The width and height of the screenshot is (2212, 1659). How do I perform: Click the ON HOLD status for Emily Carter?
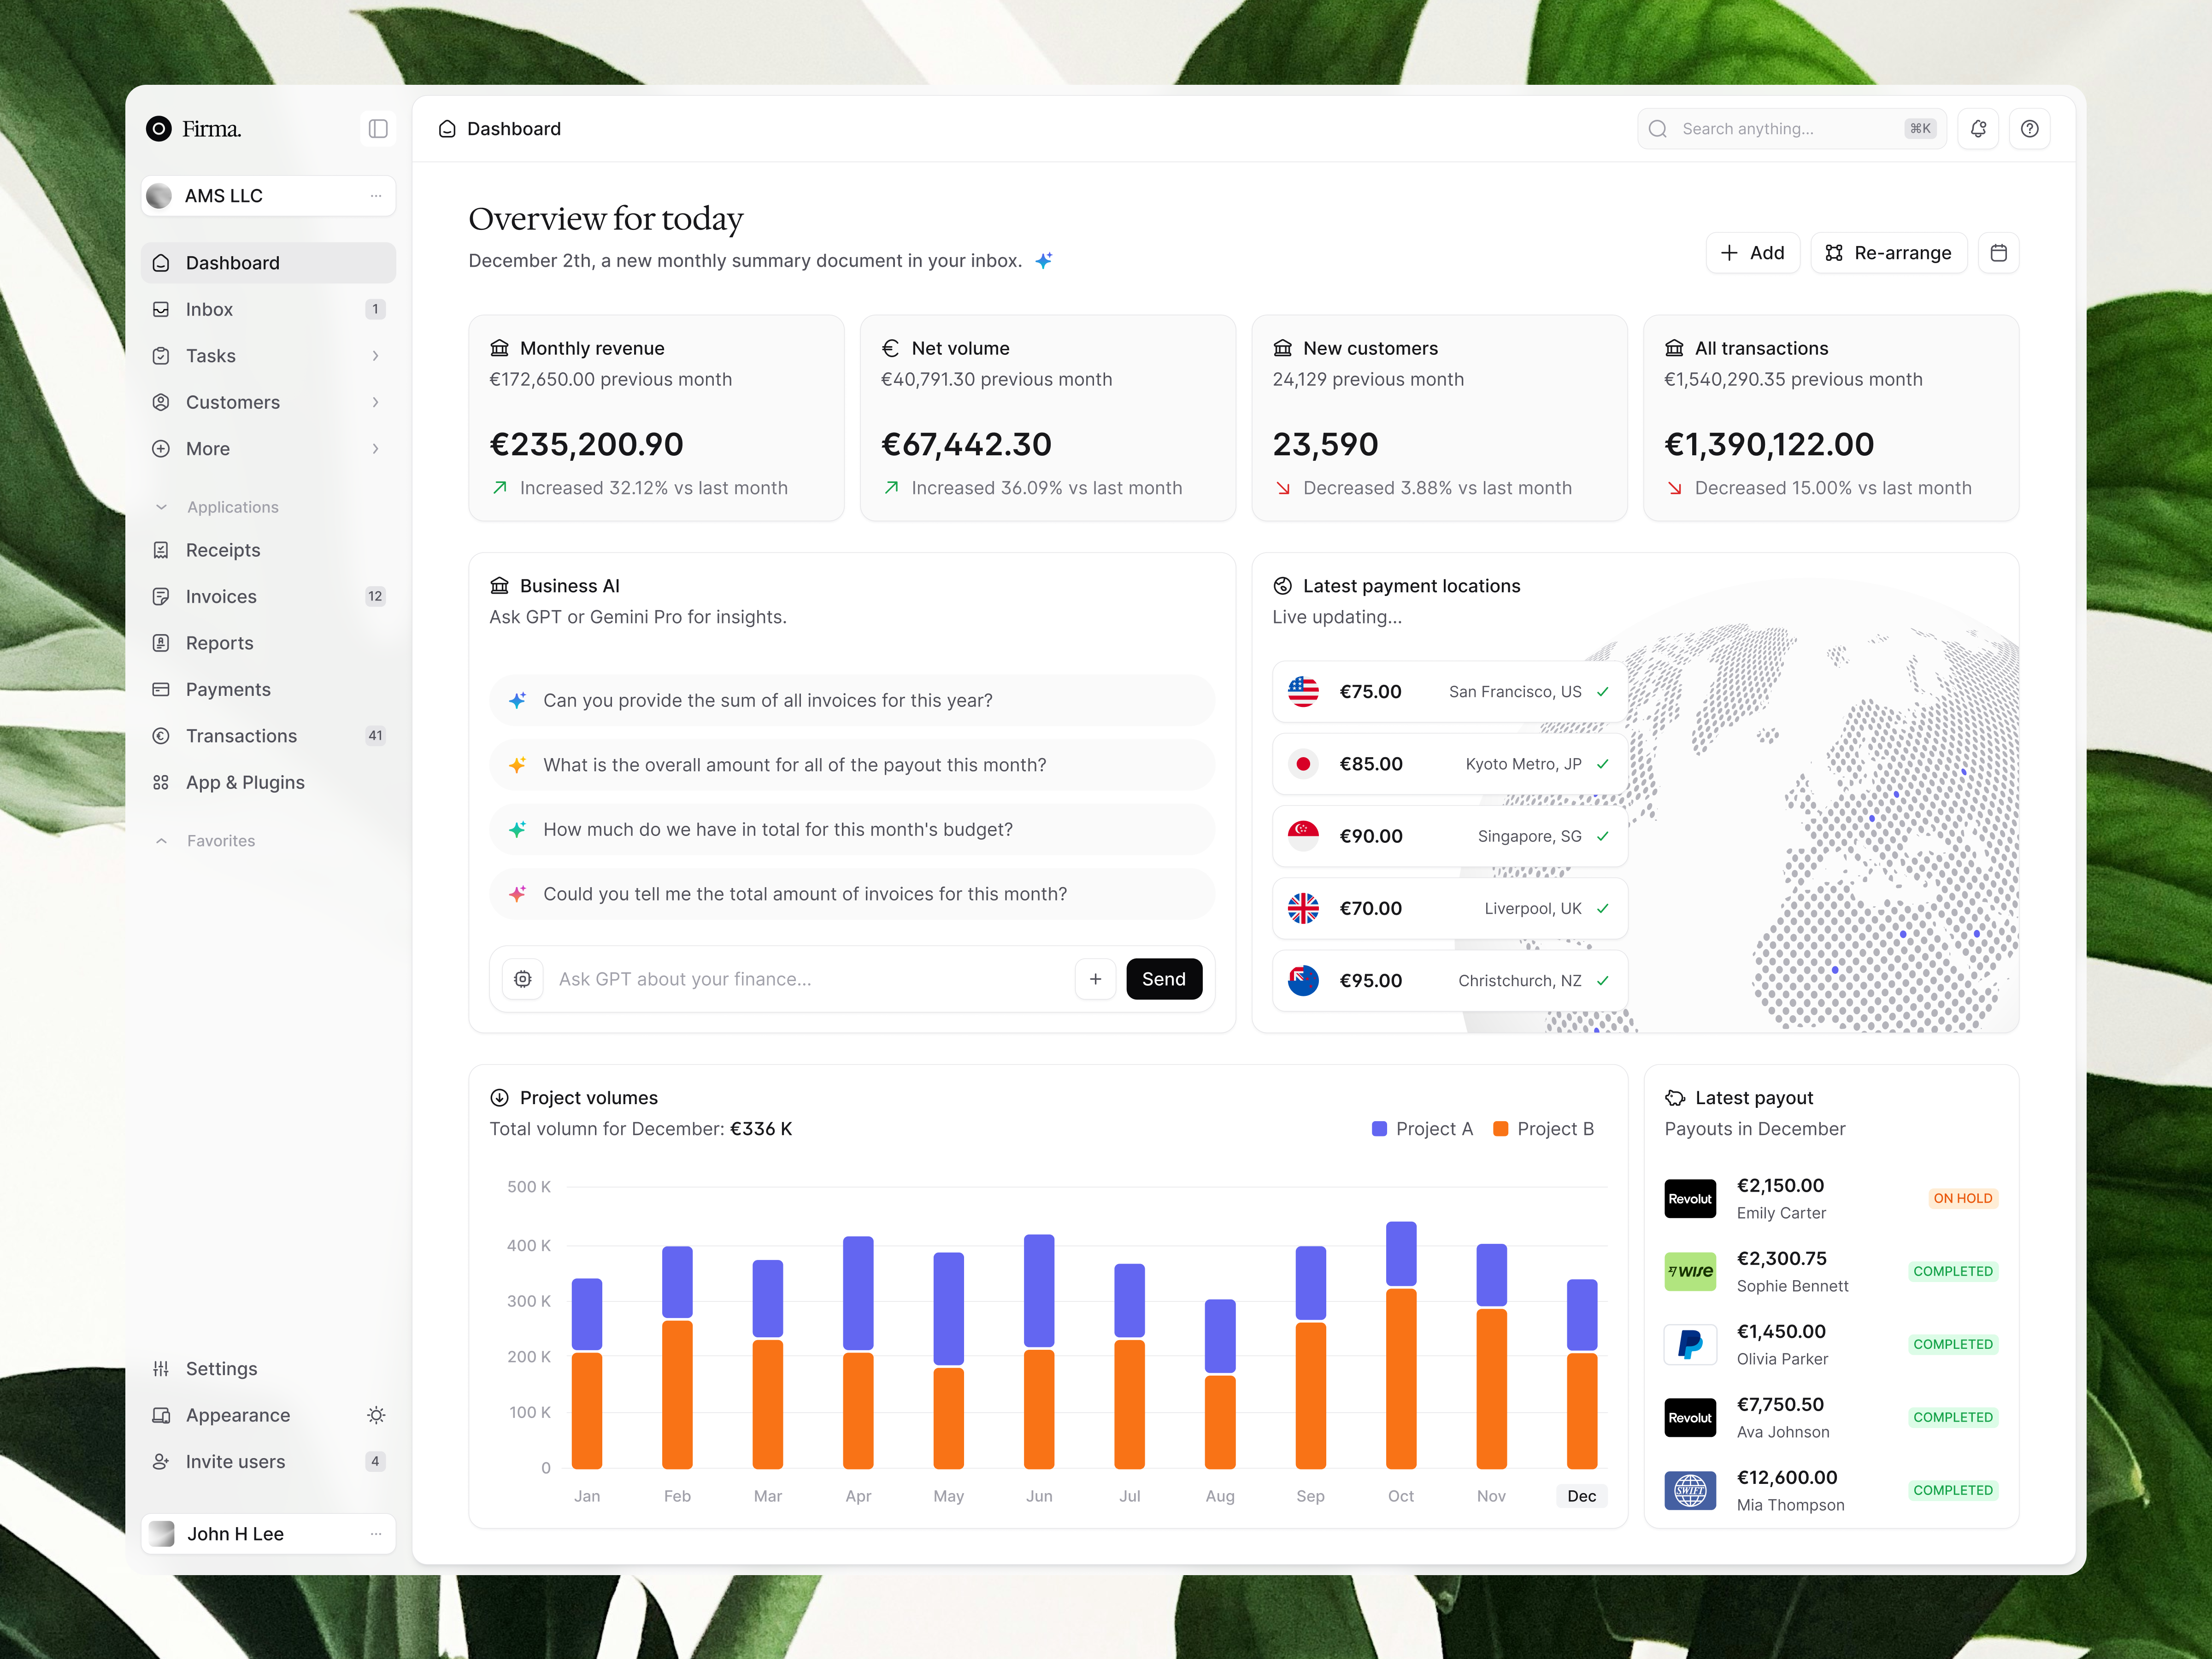tap(1963, 1199)
